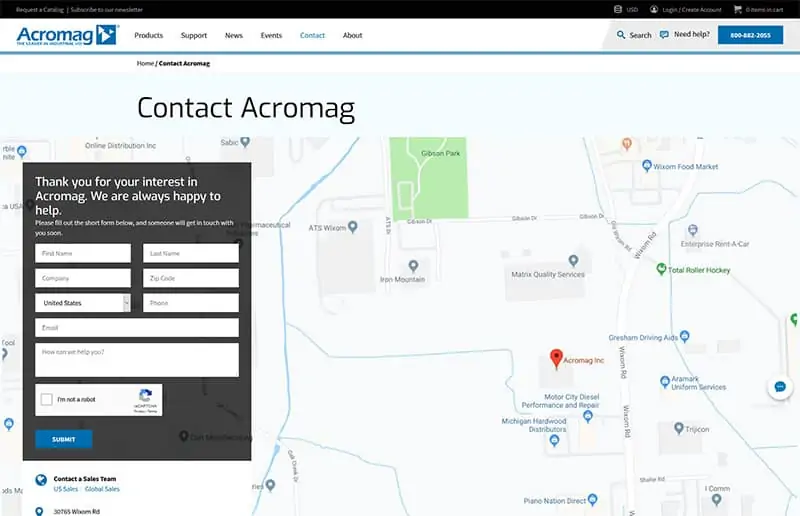Click the Need help? label
Viewport: 800px width, 516px height.
click(x=692, y=34)
